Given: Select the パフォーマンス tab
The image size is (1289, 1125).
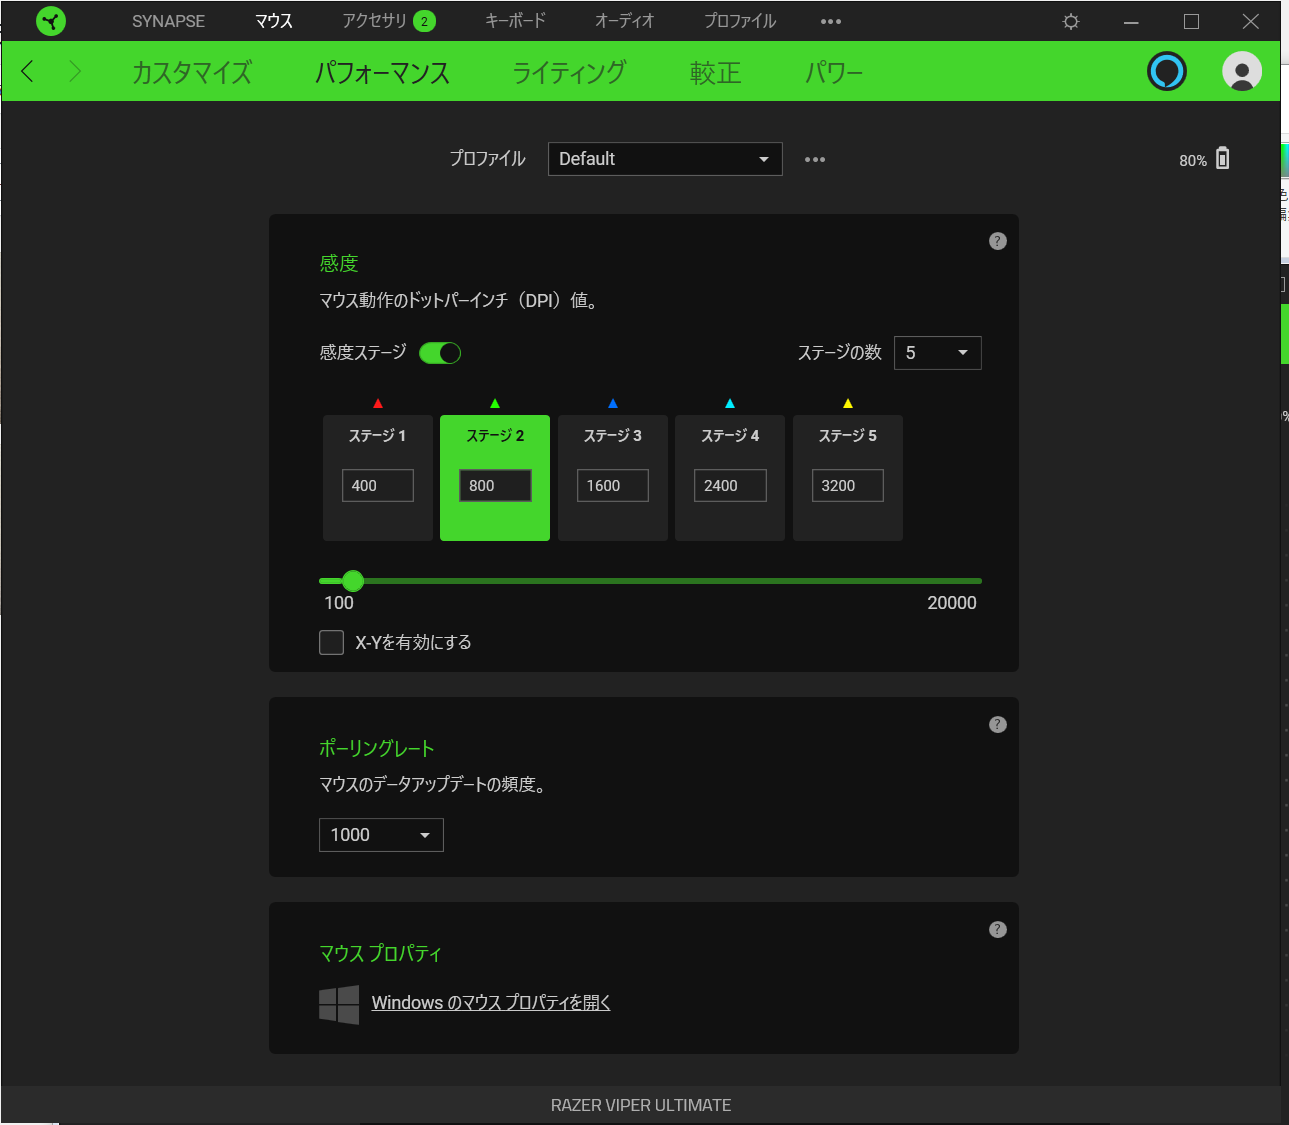Looking at the screenshot, I should 382,72.
